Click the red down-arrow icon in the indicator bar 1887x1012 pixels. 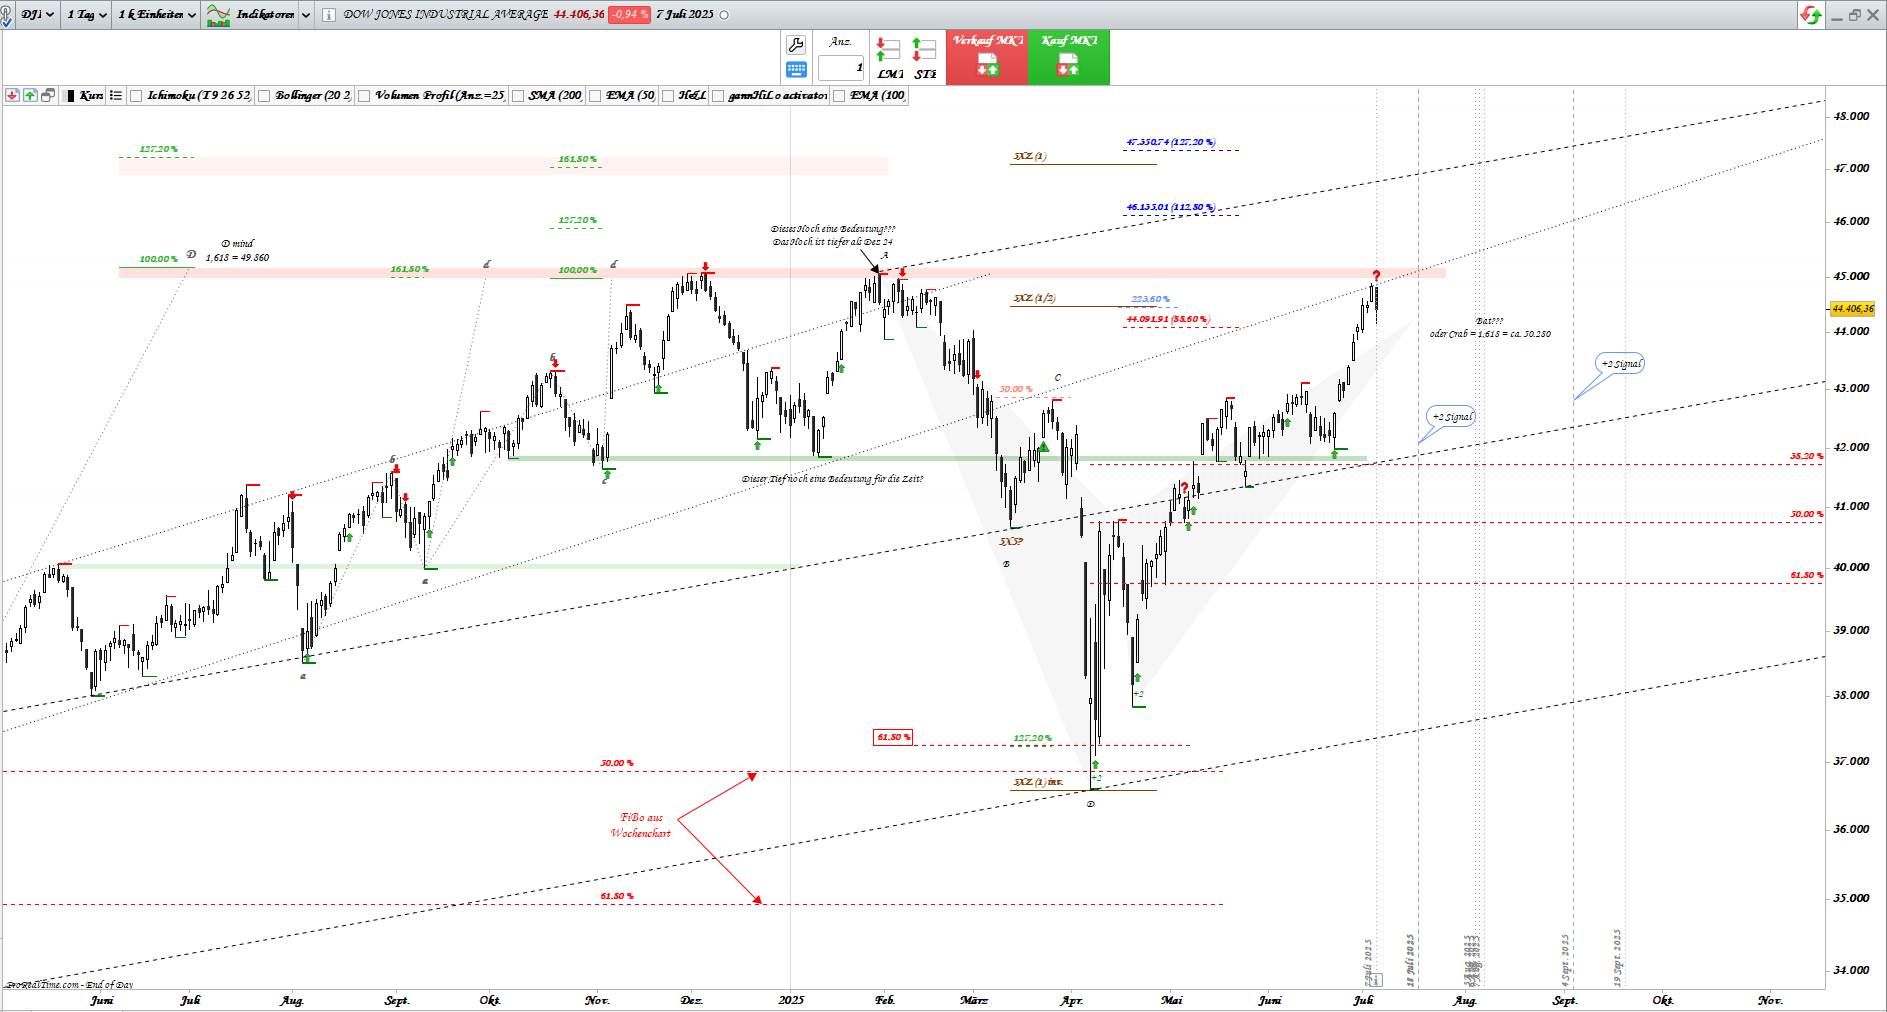click(x=12, y=96)
